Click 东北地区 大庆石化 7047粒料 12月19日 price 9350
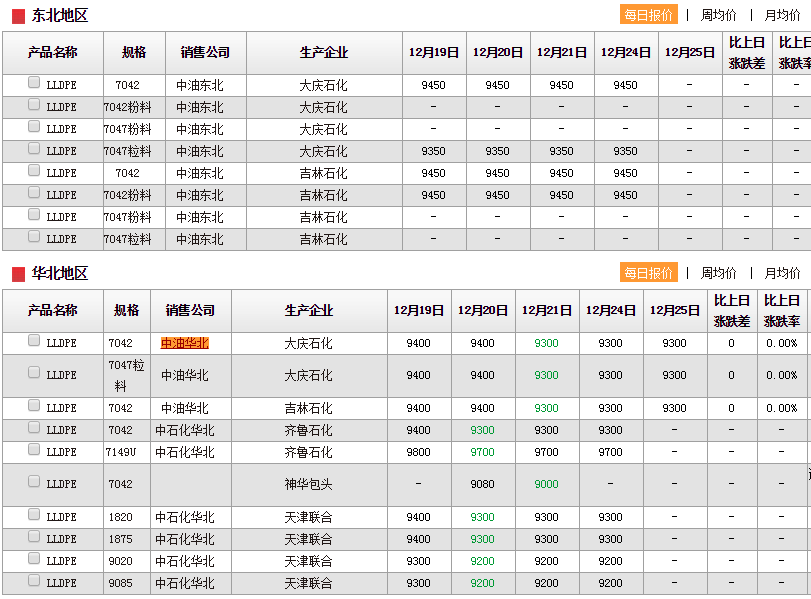 [433, 151]
